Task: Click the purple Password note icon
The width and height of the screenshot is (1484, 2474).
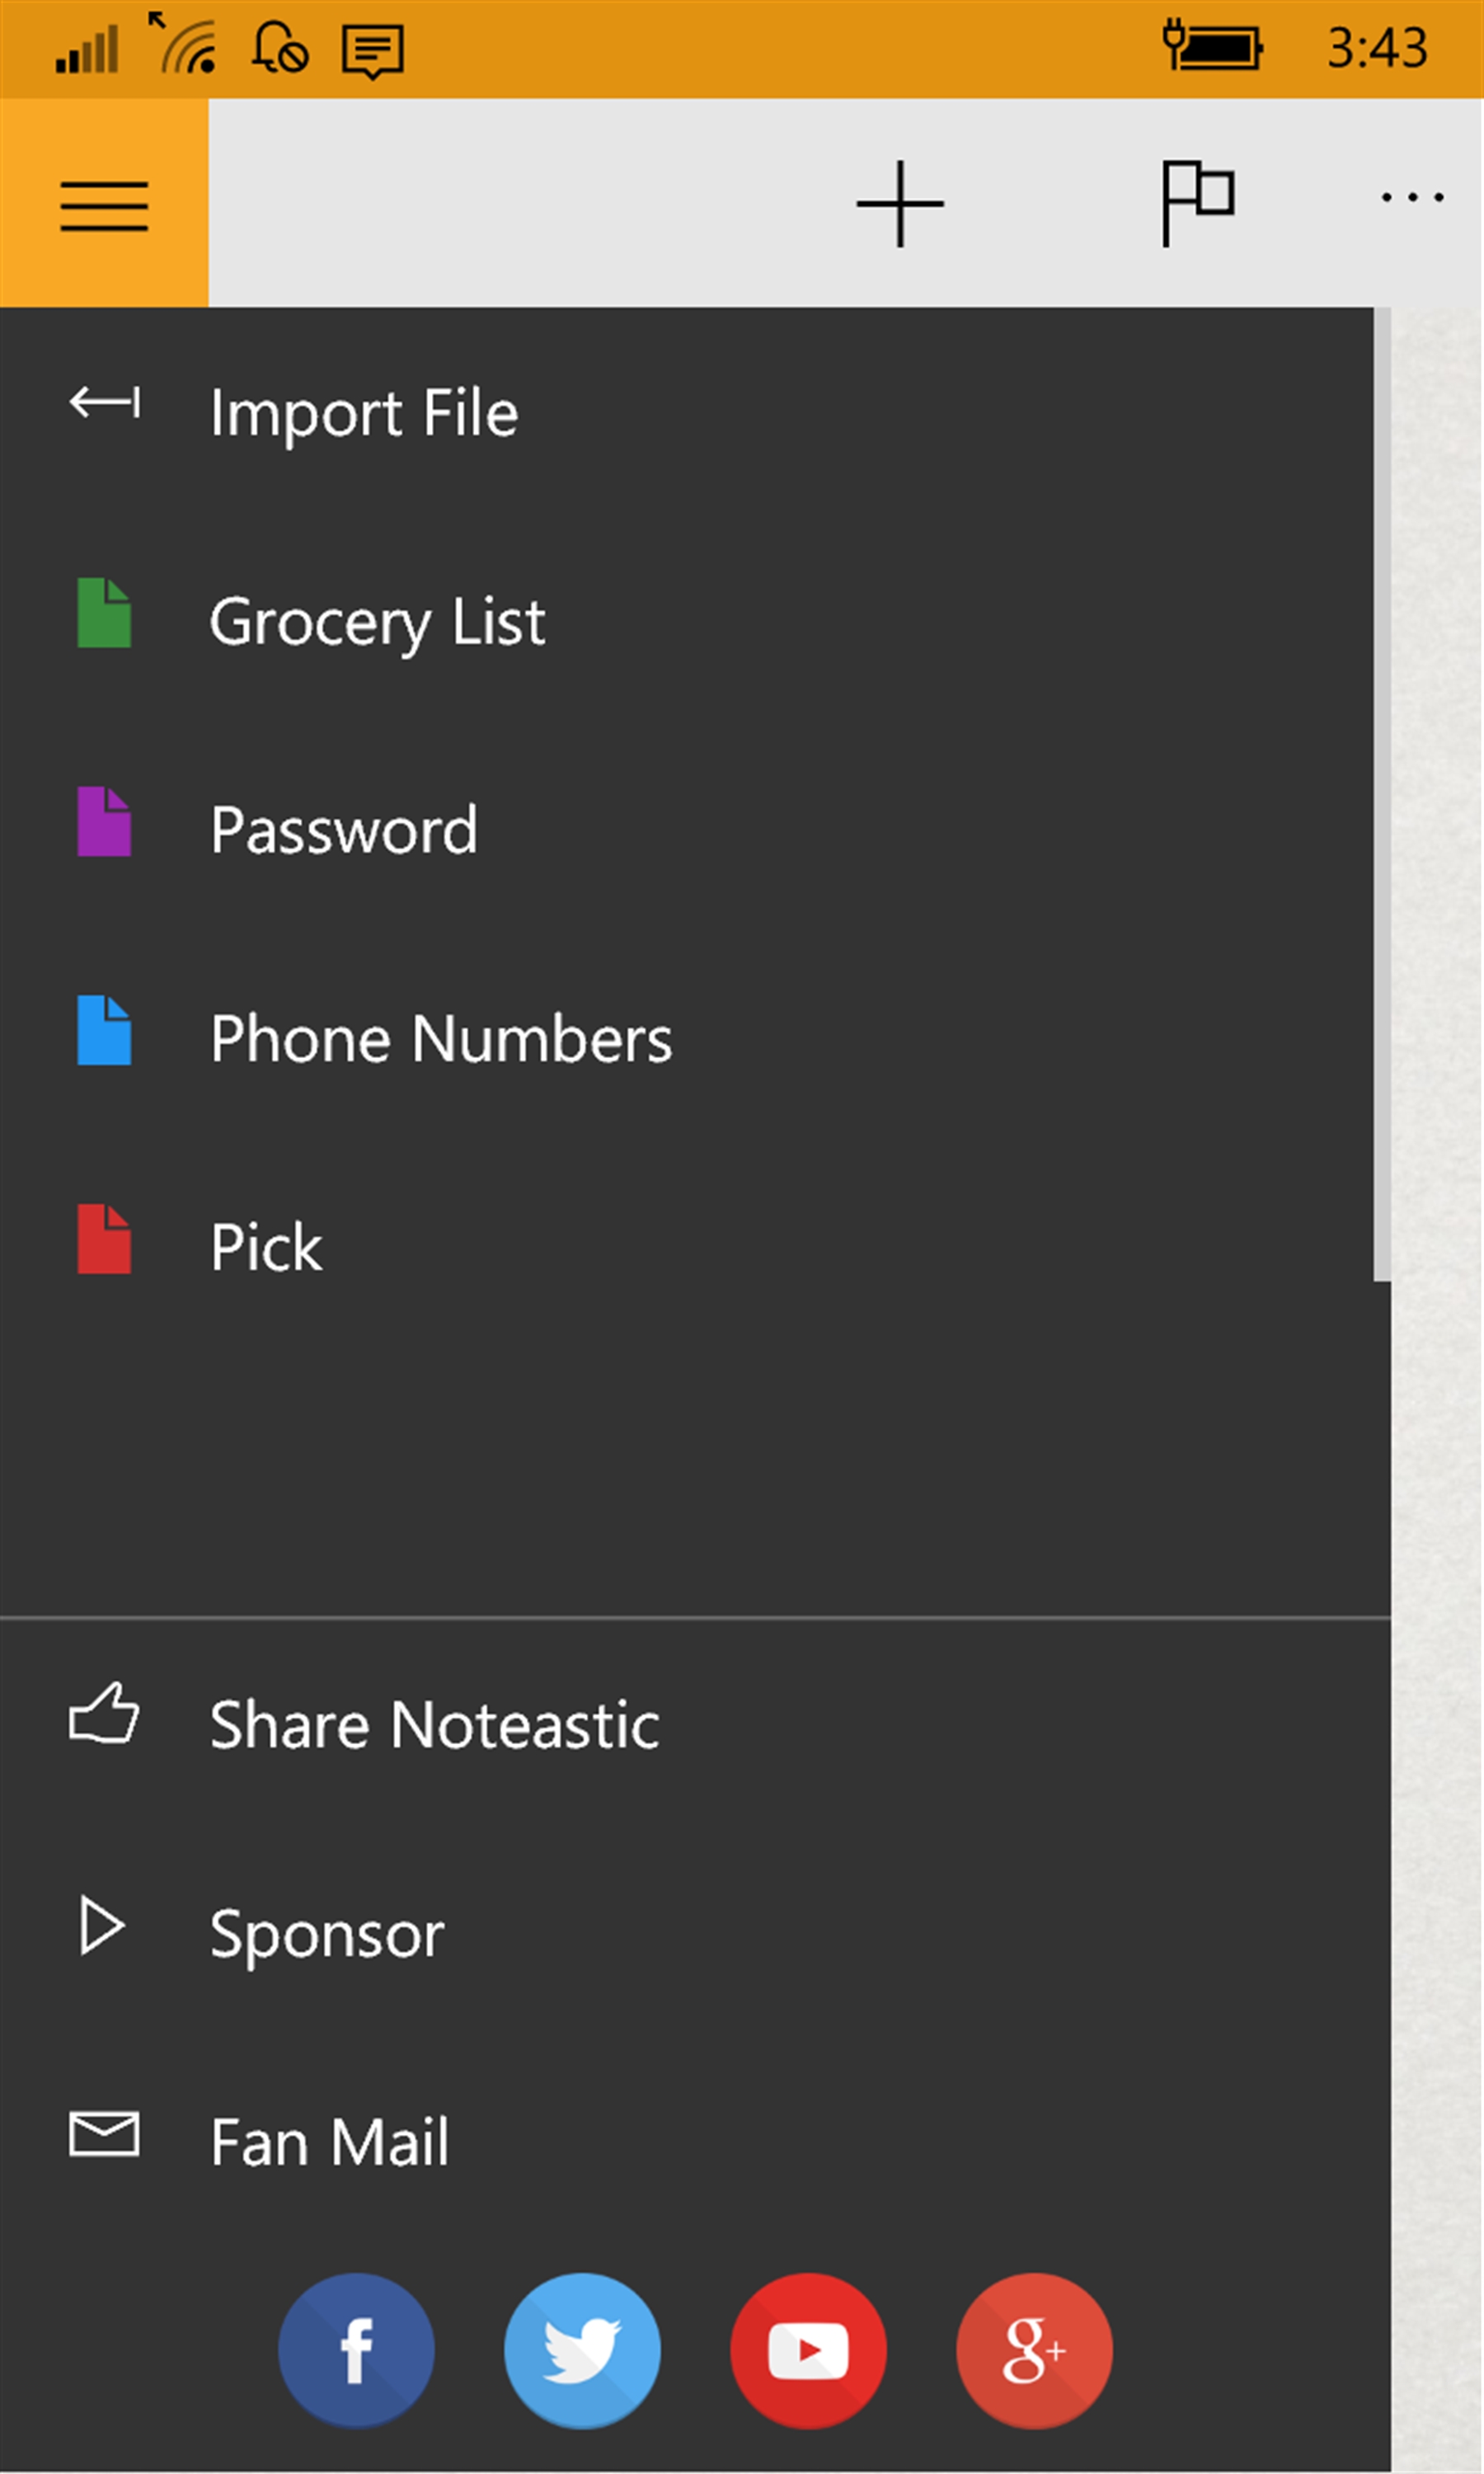Action: pos(104,822)
